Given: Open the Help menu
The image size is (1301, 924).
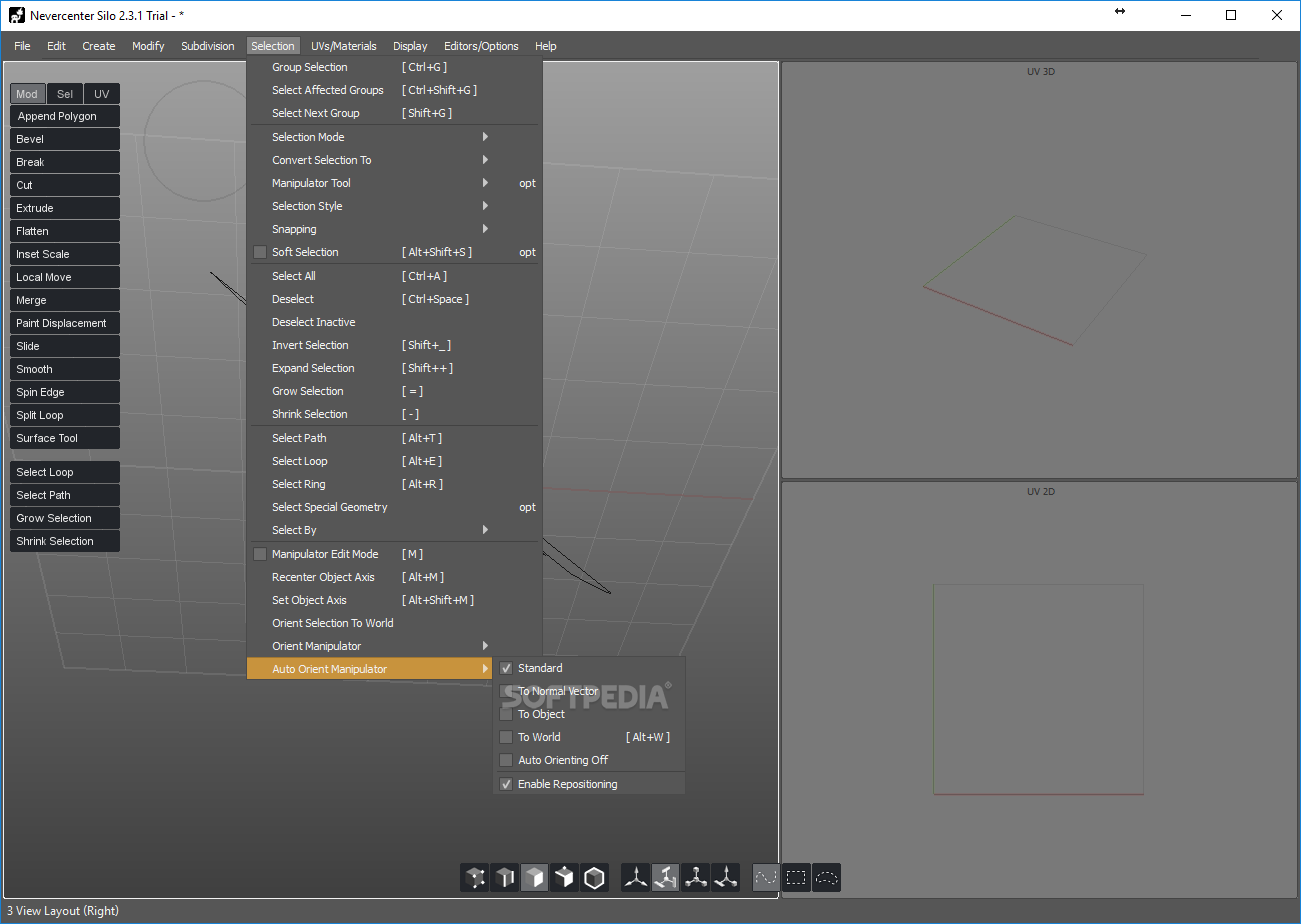Looking at the screenshot, I should point(545,46).
